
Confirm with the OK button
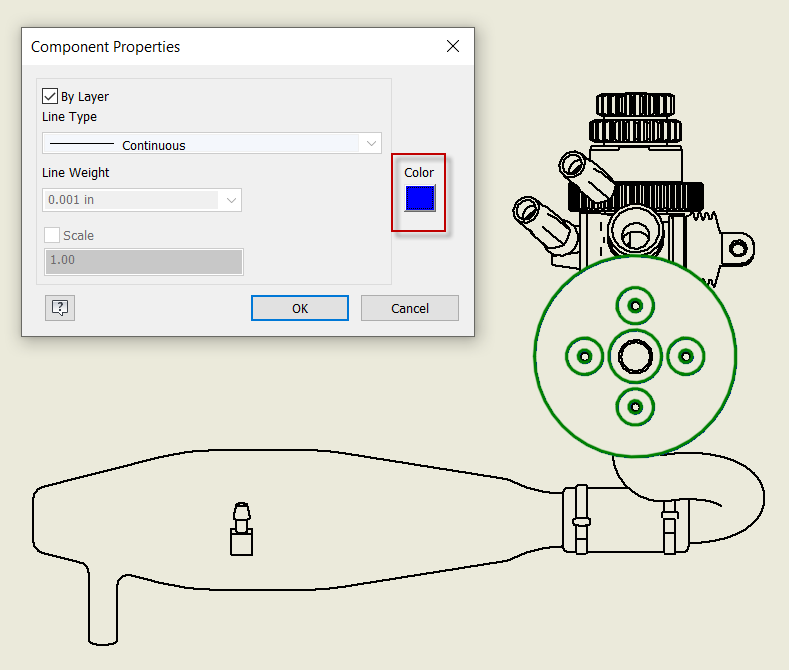(x=300, y=308)
